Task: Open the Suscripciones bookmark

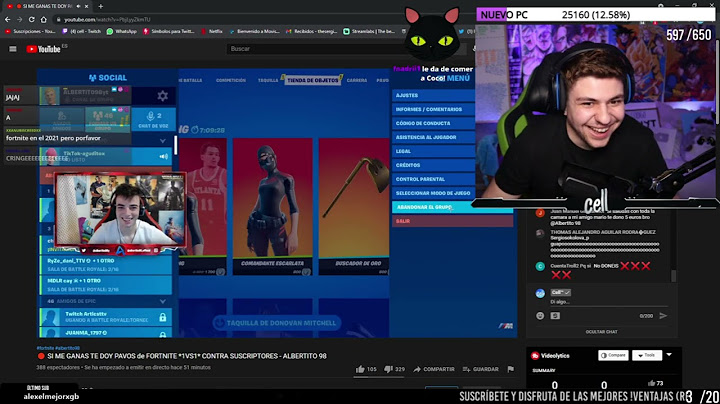Action: (30, 31)
